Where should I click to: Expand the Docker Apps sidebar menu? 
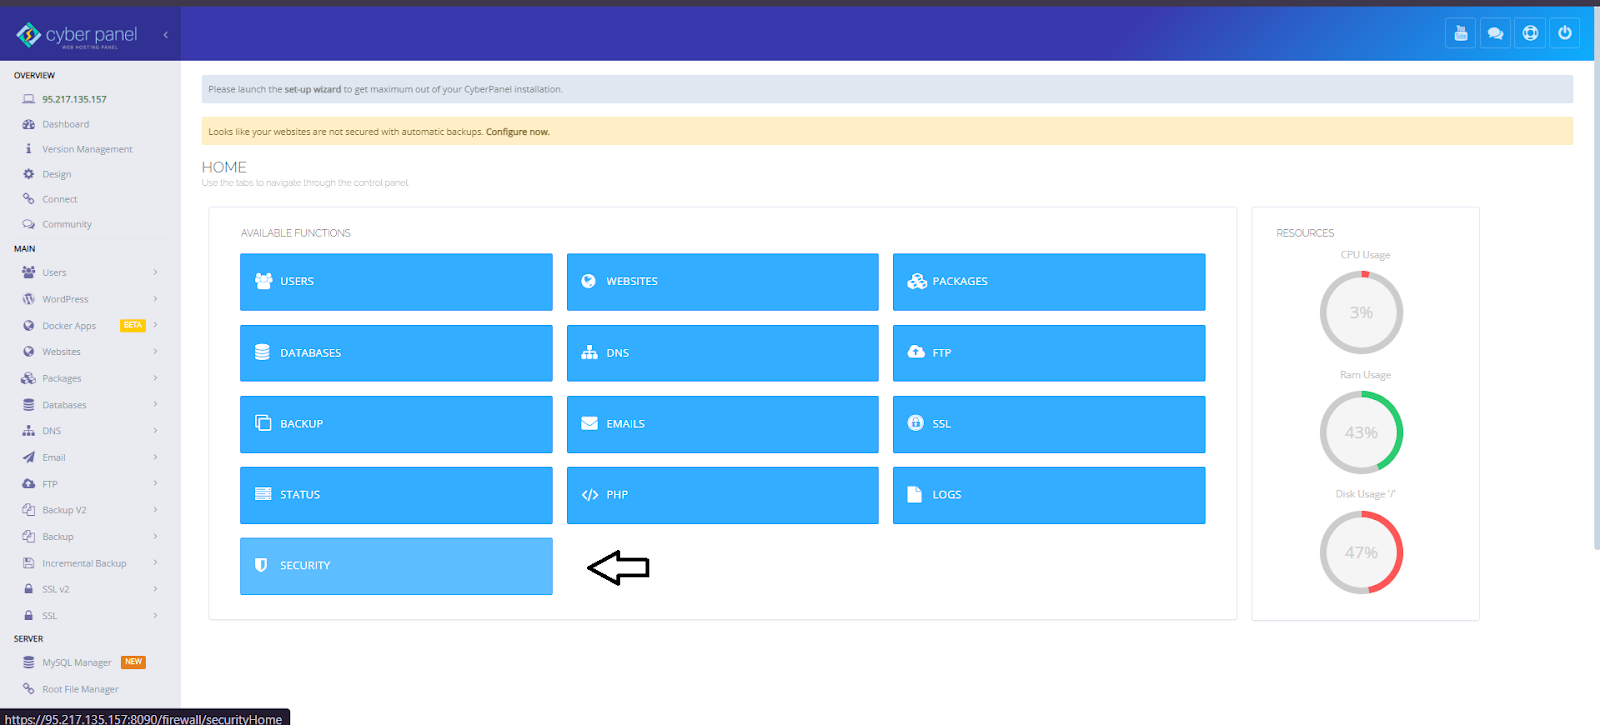90,325
